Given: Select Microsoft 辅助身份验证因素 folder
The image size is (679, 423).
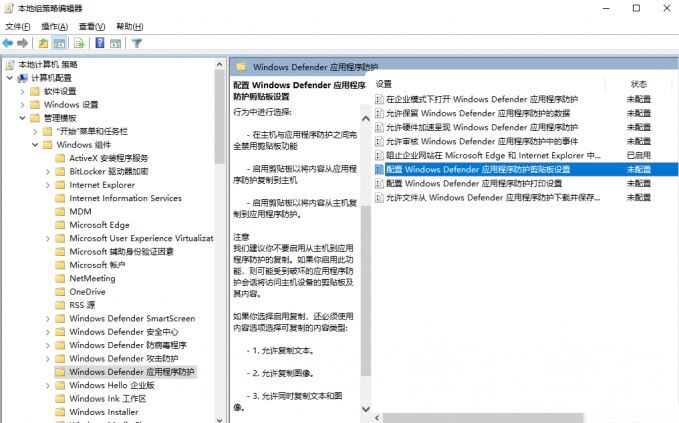Looking at the screenshot, I should (121, 252).
